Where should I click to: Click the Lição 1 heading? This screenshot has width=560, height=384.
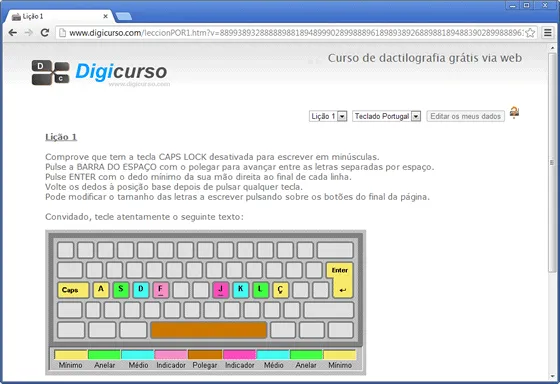click(61, 137)
